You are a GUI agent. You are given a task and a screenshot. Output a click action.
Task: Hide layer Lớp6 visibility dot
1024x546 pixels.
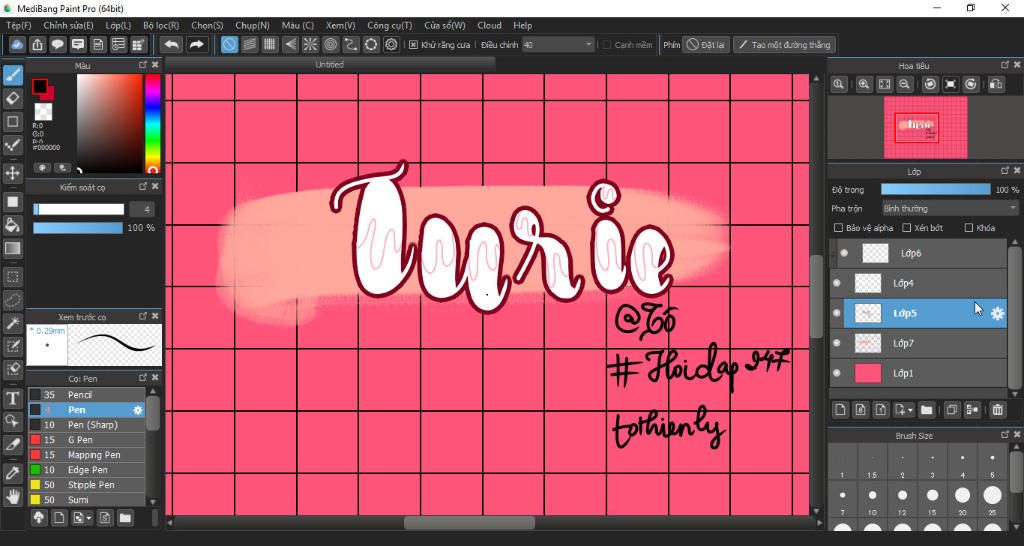click(844, 253)
